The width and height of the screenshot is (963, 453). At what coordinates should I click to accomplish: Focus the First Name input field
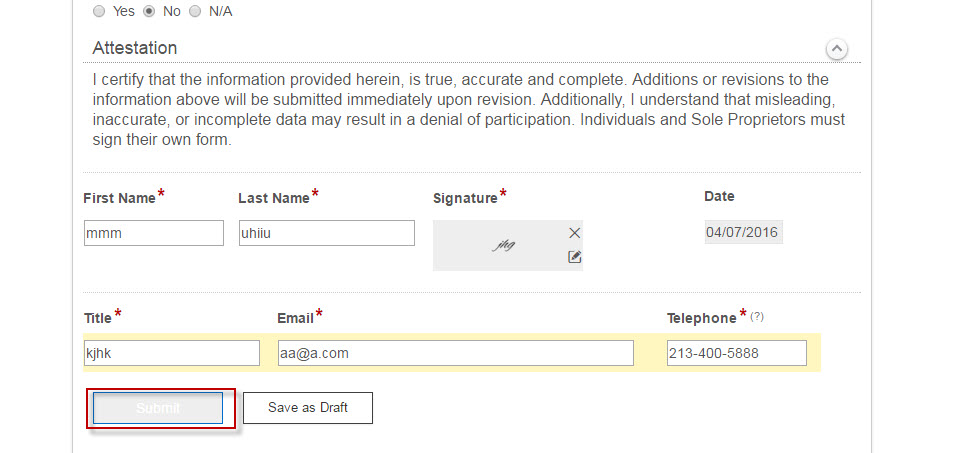(x=154, y=233)
